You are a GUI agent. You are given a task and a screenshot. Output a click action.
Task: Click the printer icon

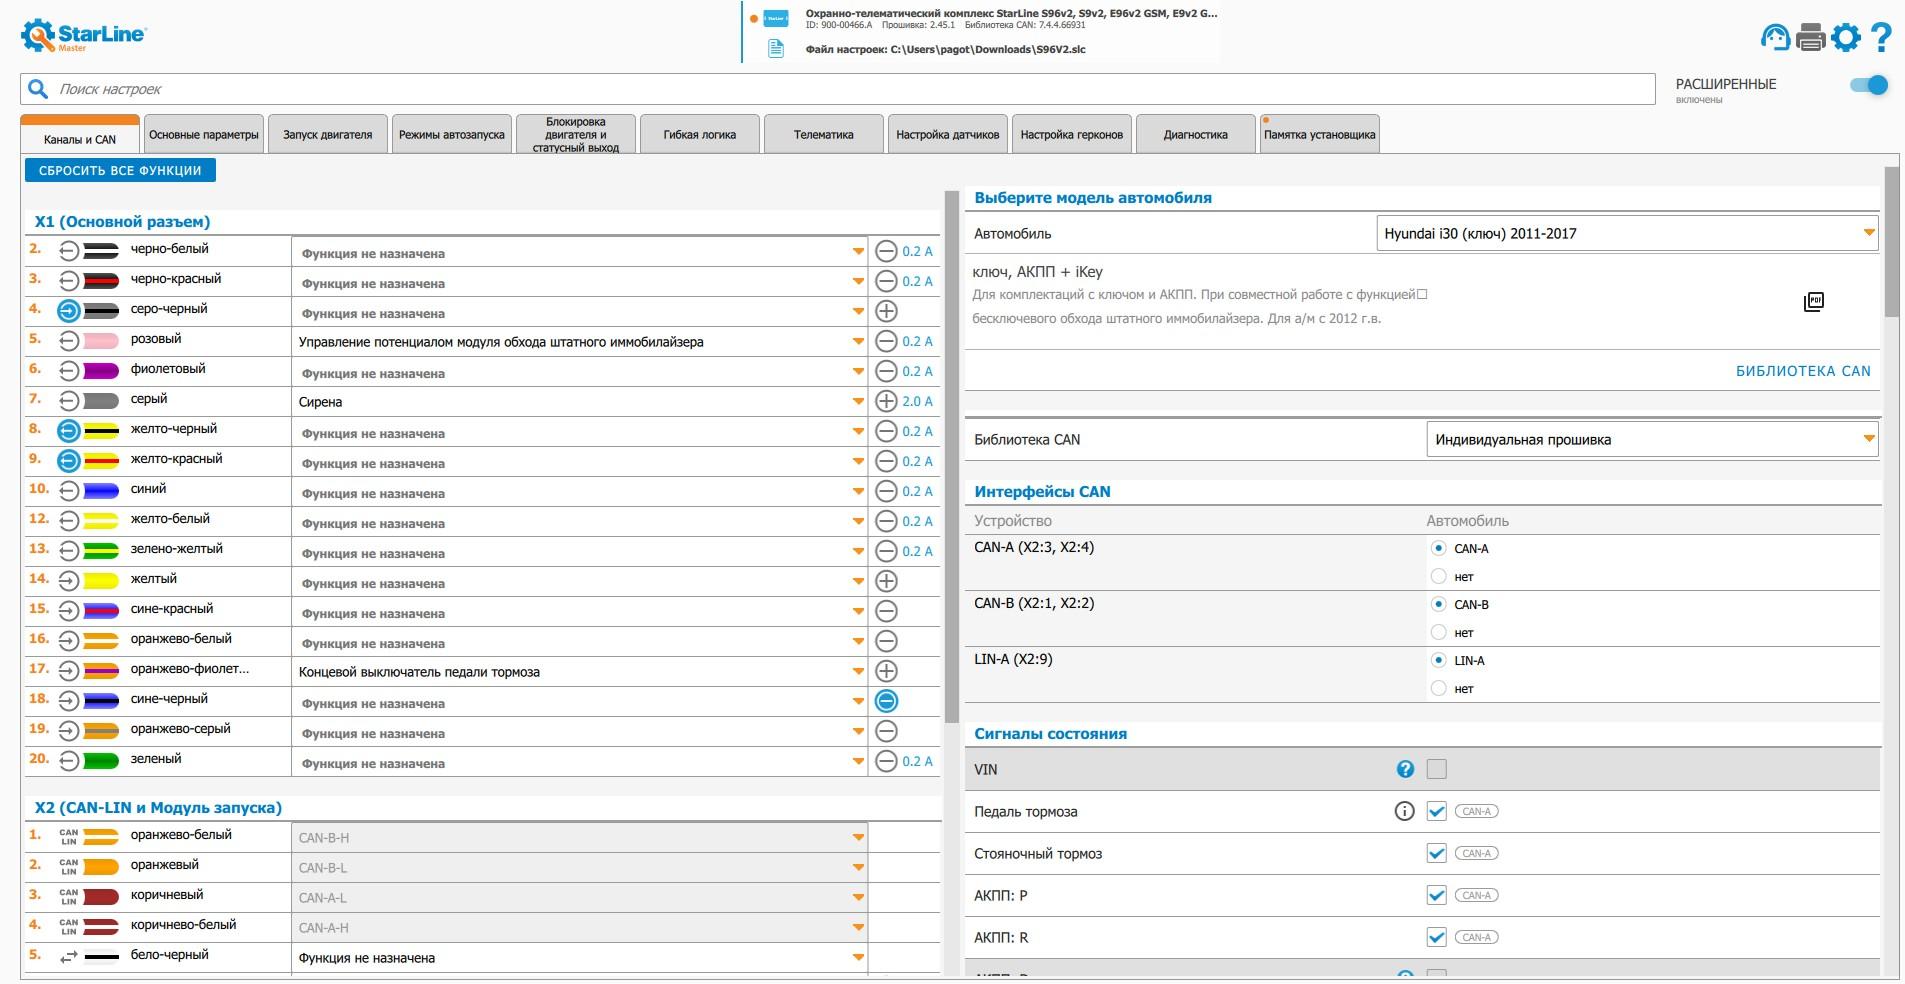point(1811,38)
